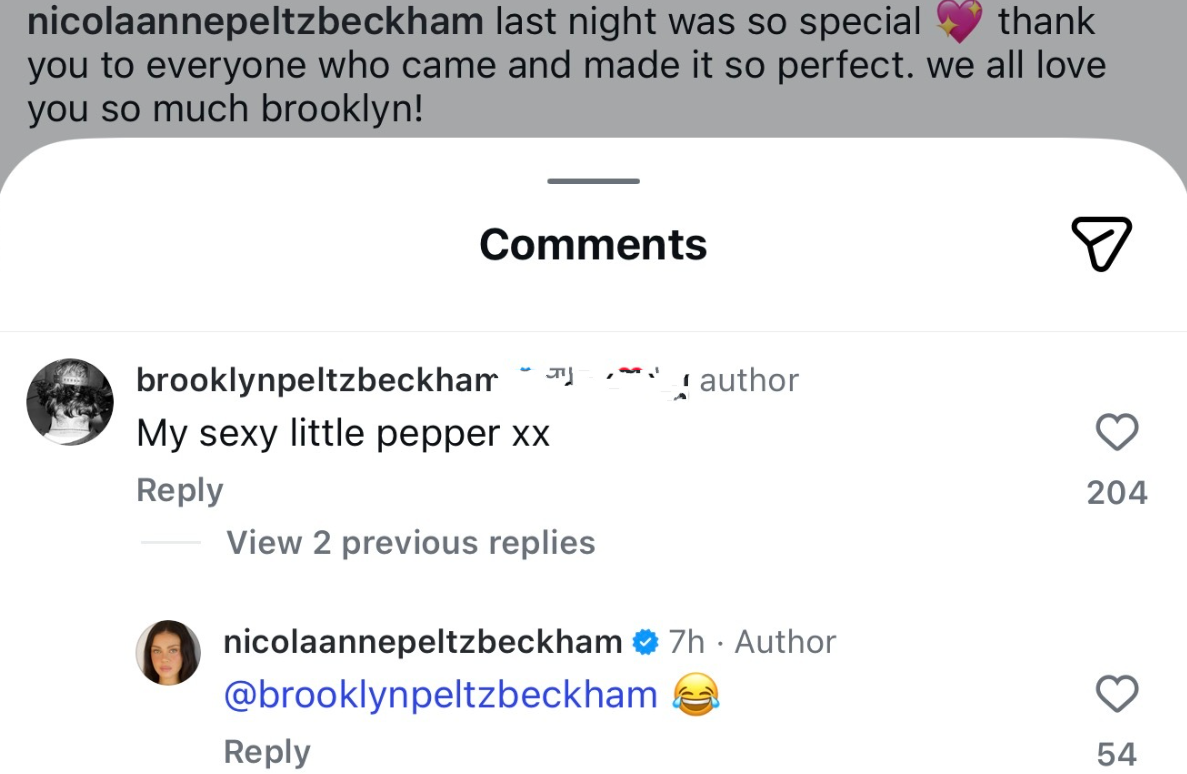This screenshot has height=774, width=1187.
Task: Reply to Nicola's laughing emoji comment
Action: click(x=267, y=751)
